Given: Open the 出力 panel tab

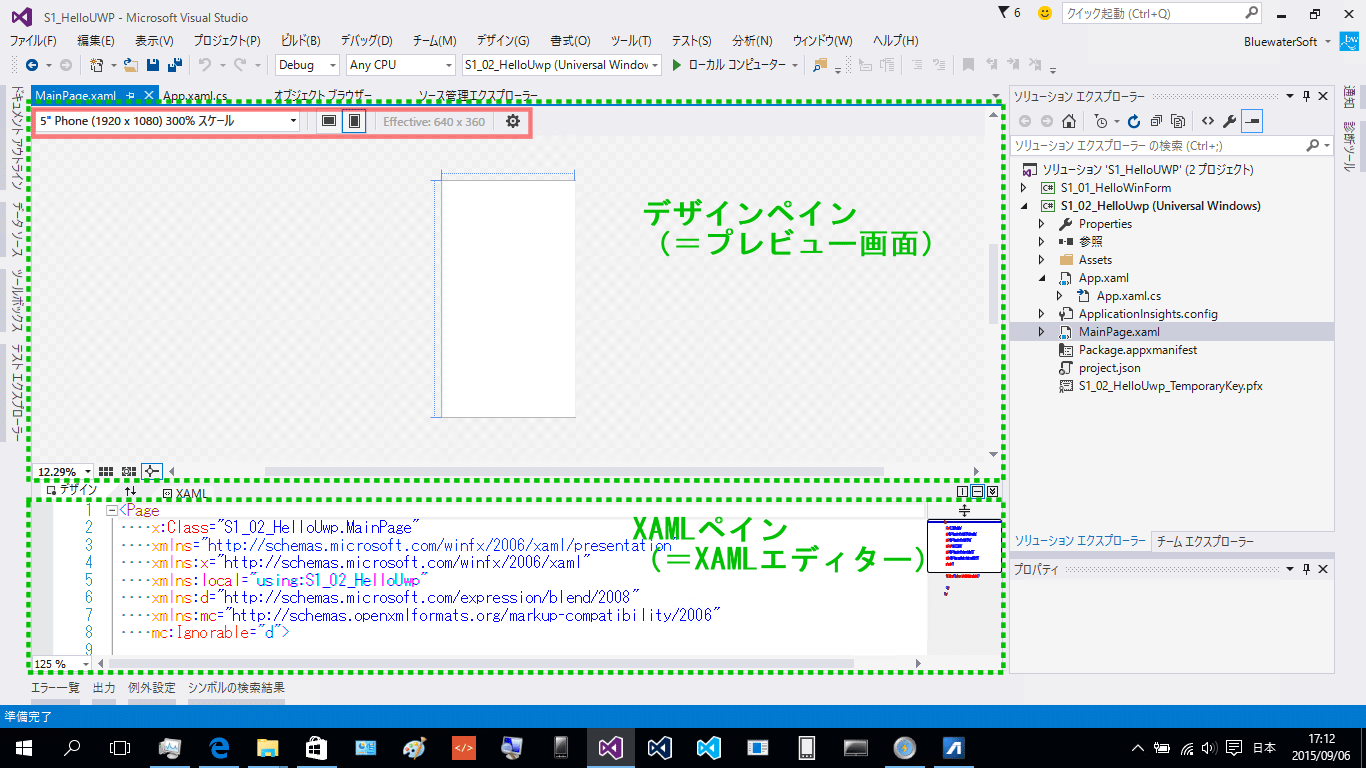Looking at the screenshot, I should coord(104,688).
